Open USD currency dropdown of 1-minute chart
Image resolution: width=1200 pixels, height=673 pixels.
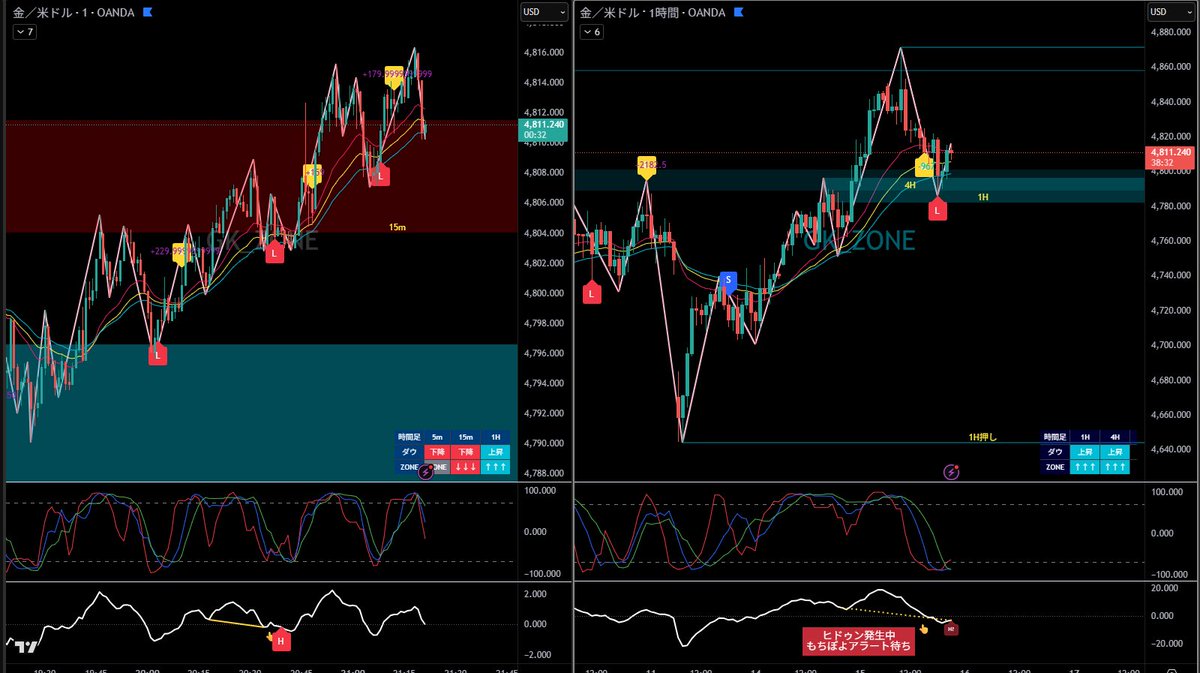[x=544, y=12]
